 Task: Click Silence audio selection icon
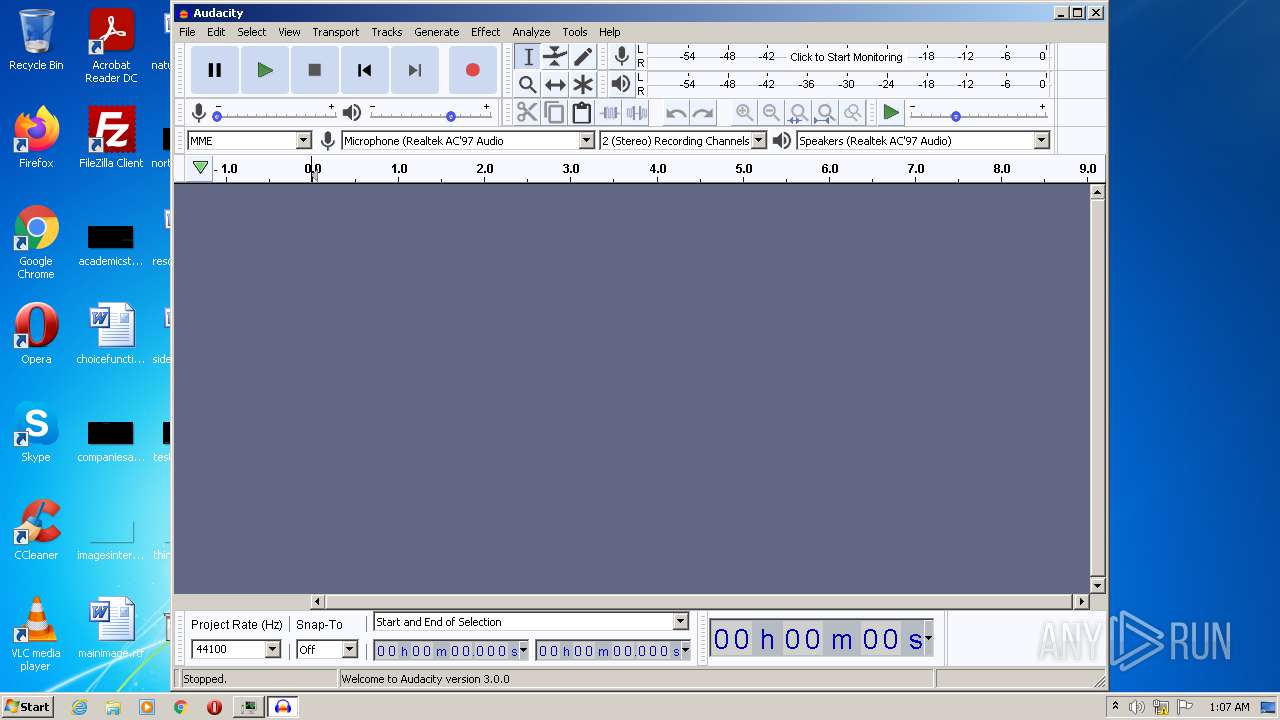[x=636, y=113]
